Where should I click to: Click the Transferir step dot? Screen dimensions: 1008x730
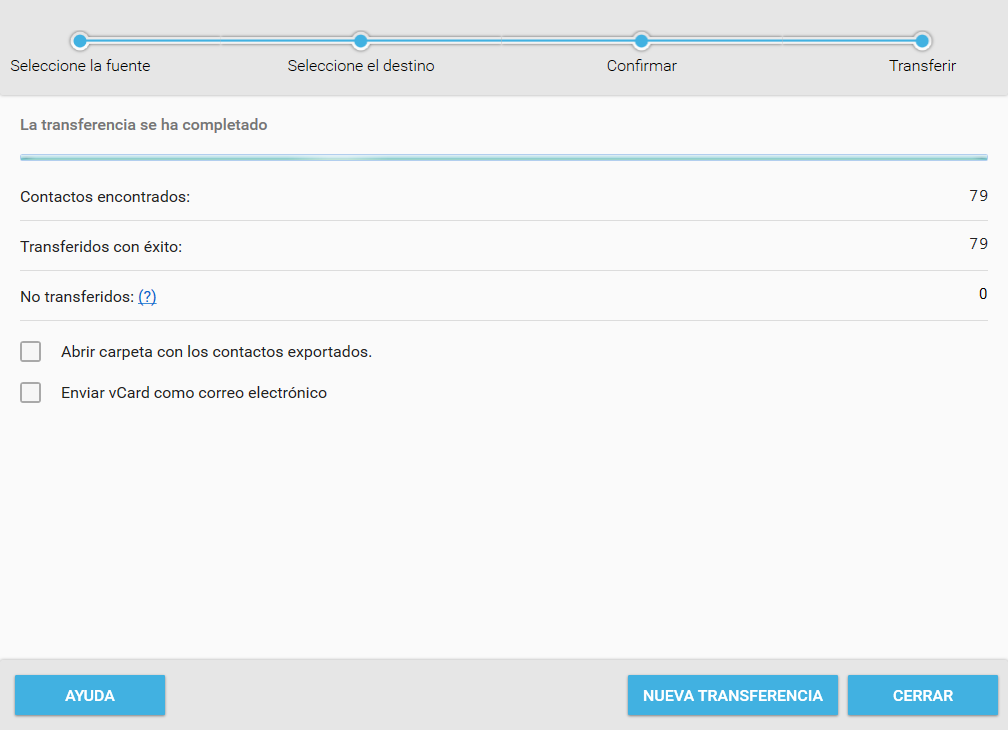pyautogui.click(x=922, y=41)
